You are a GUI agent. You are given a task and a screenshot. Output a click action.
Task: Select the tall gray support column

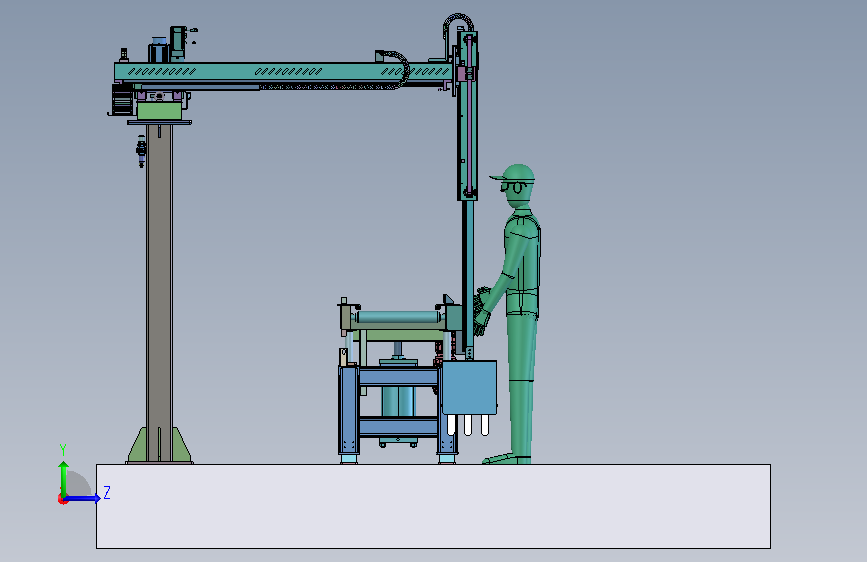pyautogui.click(x=159, y=292)
